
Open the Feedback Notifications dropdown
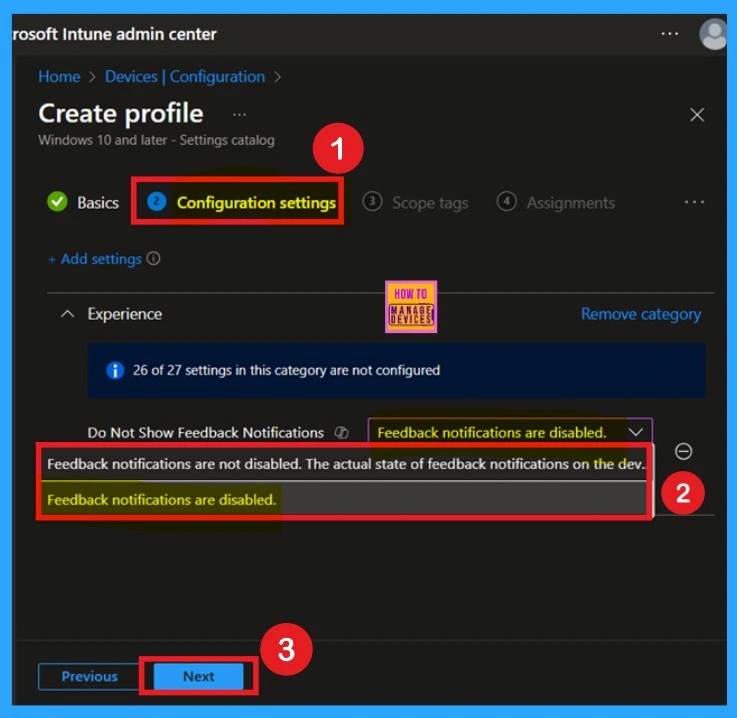[510, 432]
